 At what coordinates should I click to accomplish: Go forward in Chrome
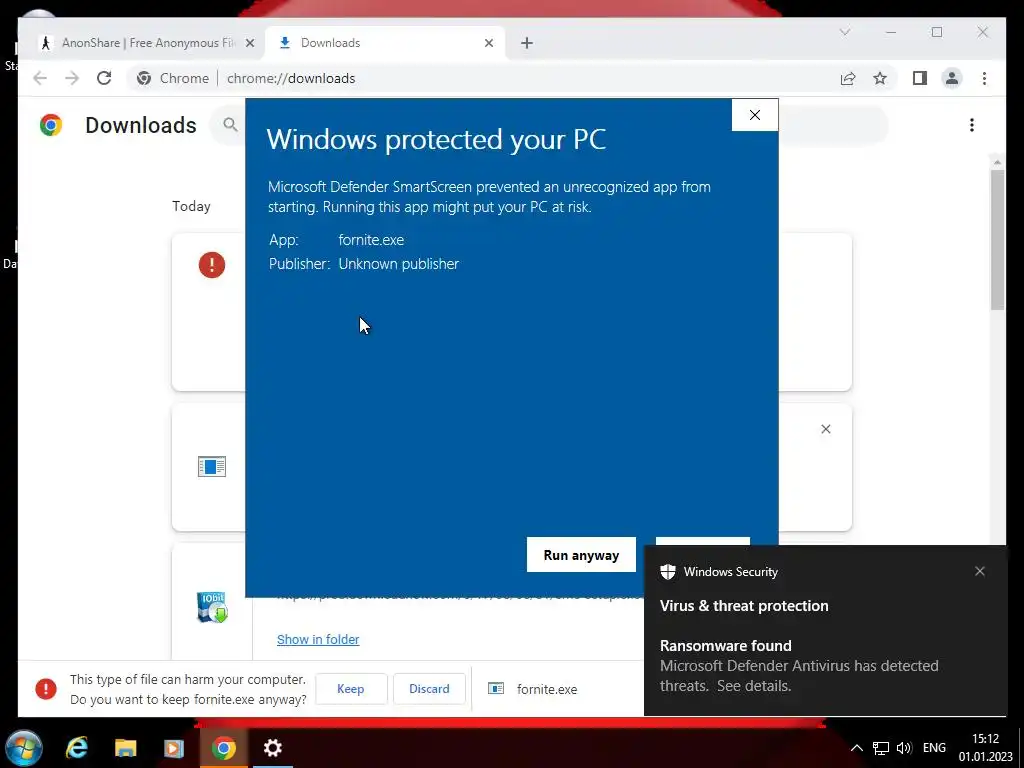click(x=72, y=78)
